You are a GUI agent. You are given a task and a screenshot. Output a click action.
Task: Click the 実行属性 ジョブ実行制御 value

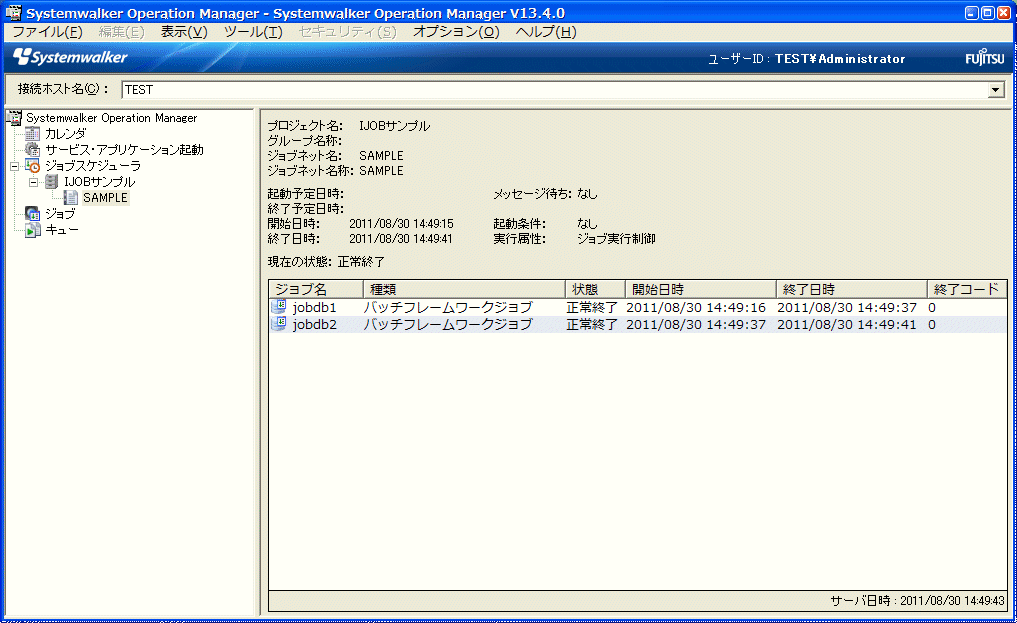point(616,239)
